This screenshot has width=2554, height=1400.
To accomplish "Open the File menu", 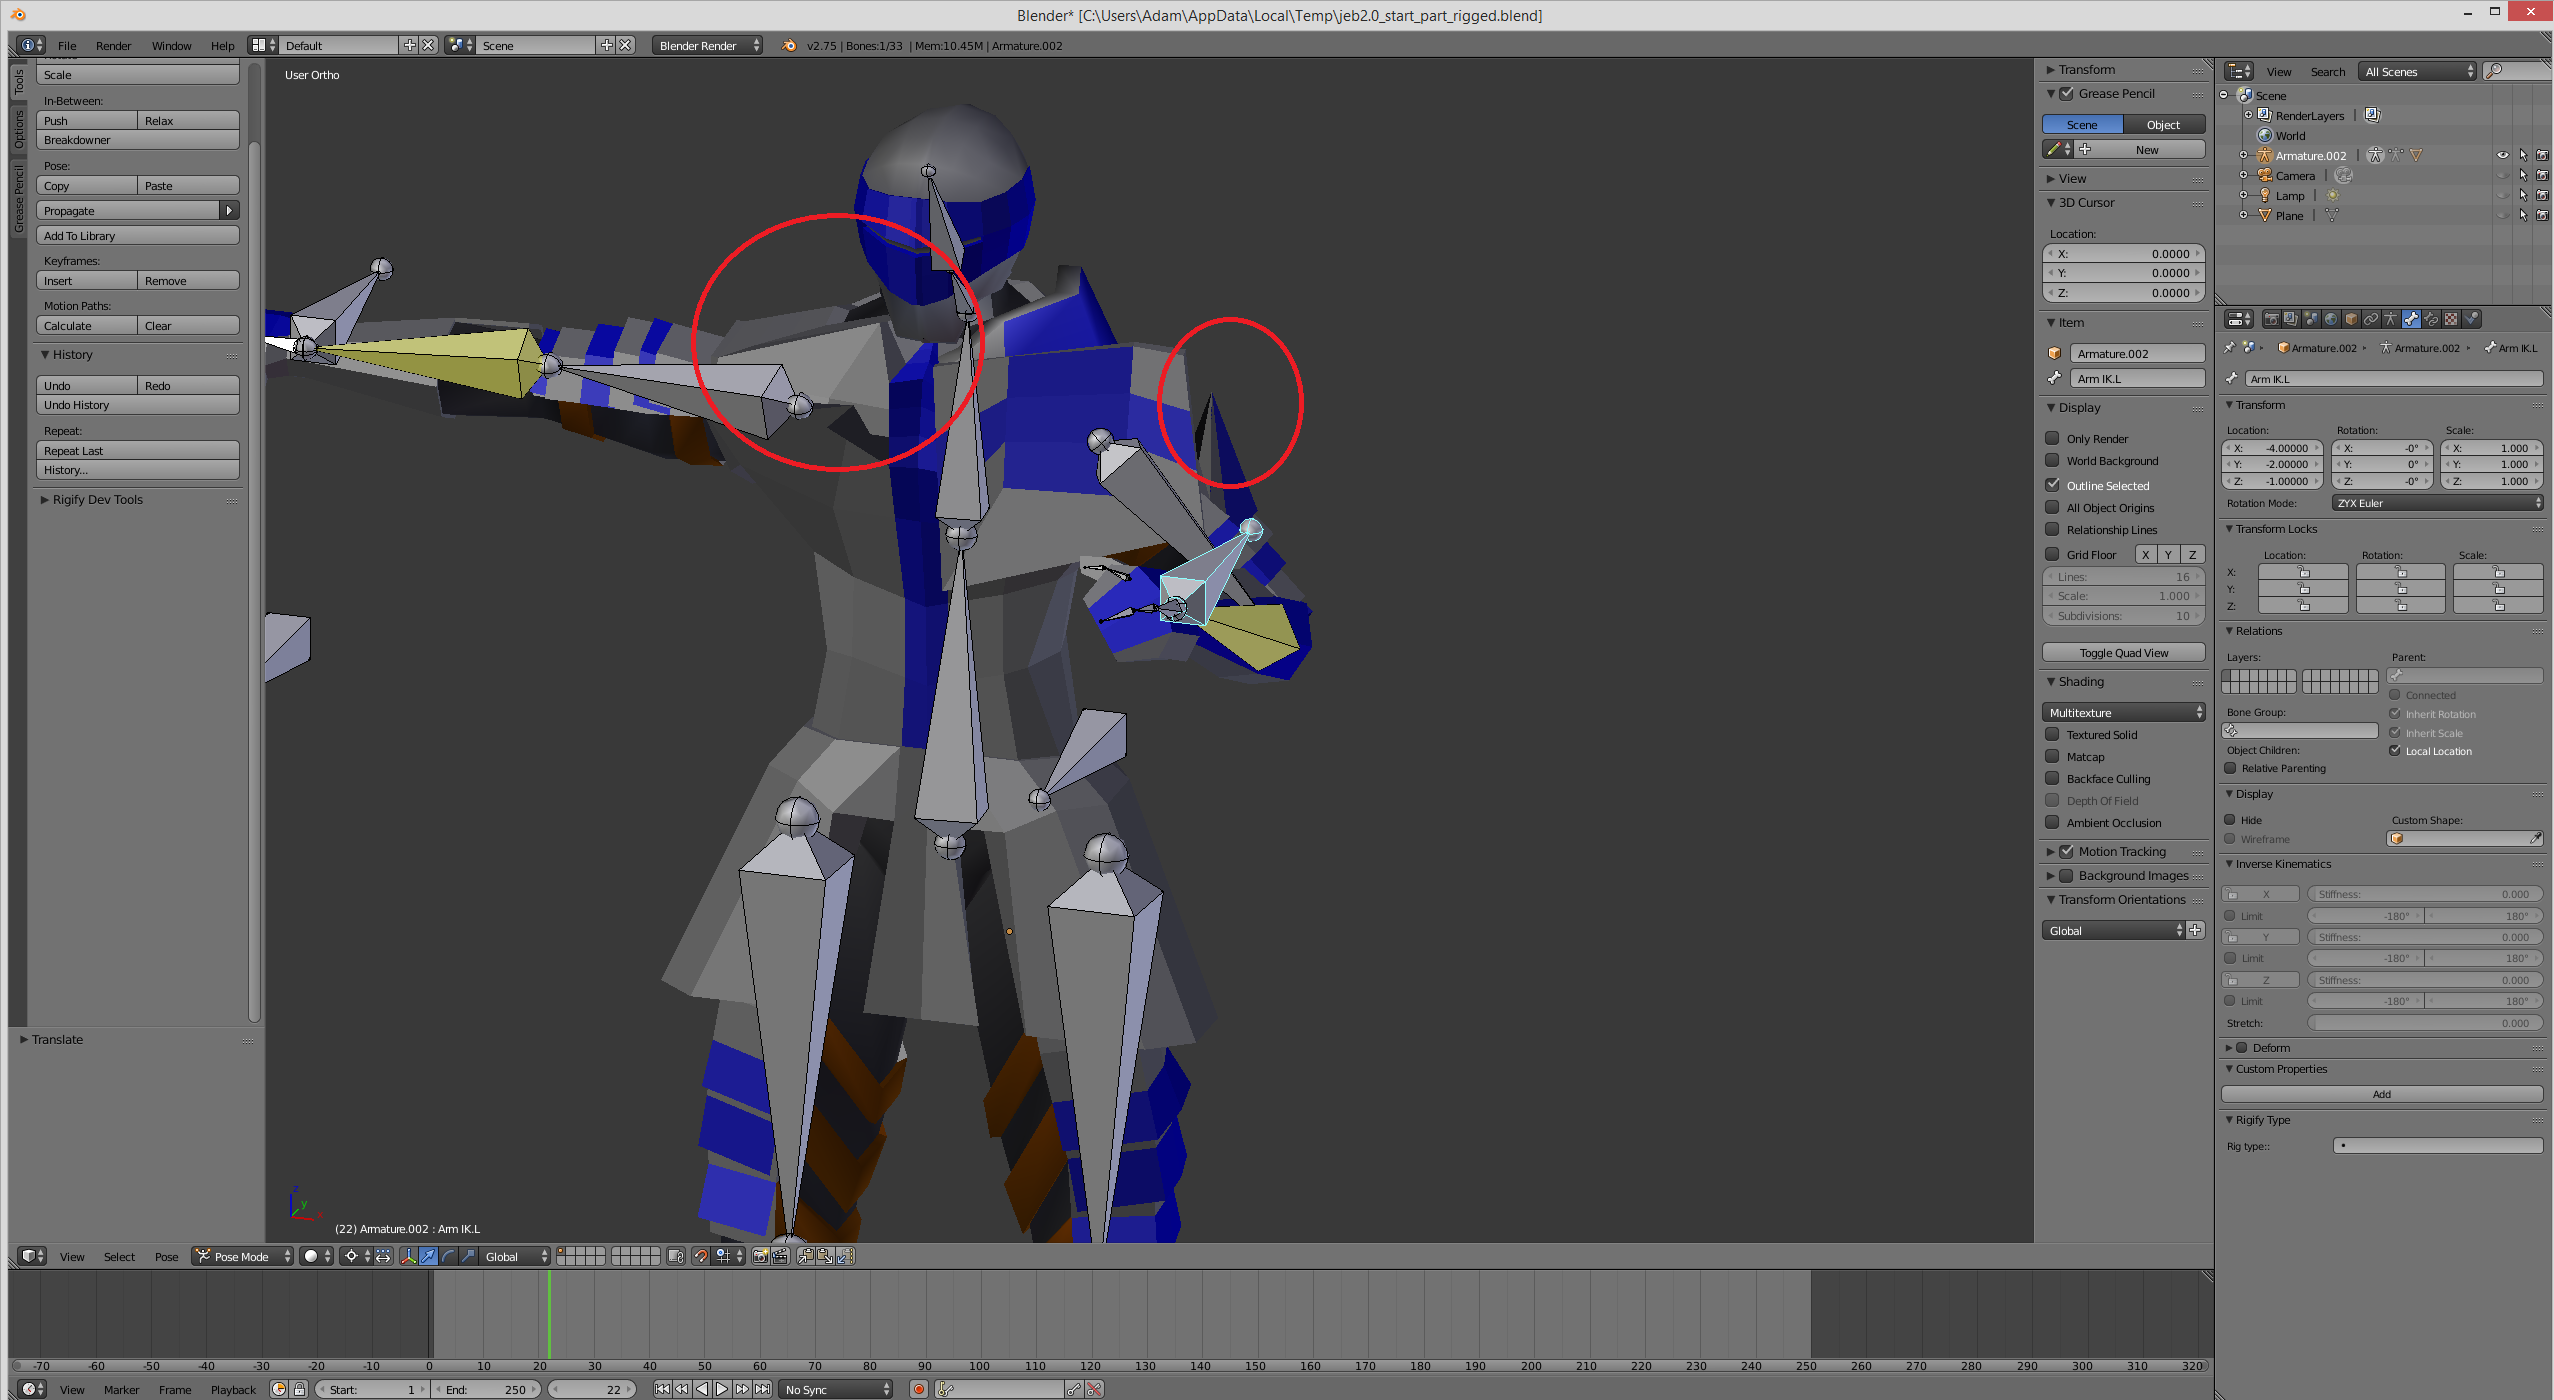I will 67,45.
